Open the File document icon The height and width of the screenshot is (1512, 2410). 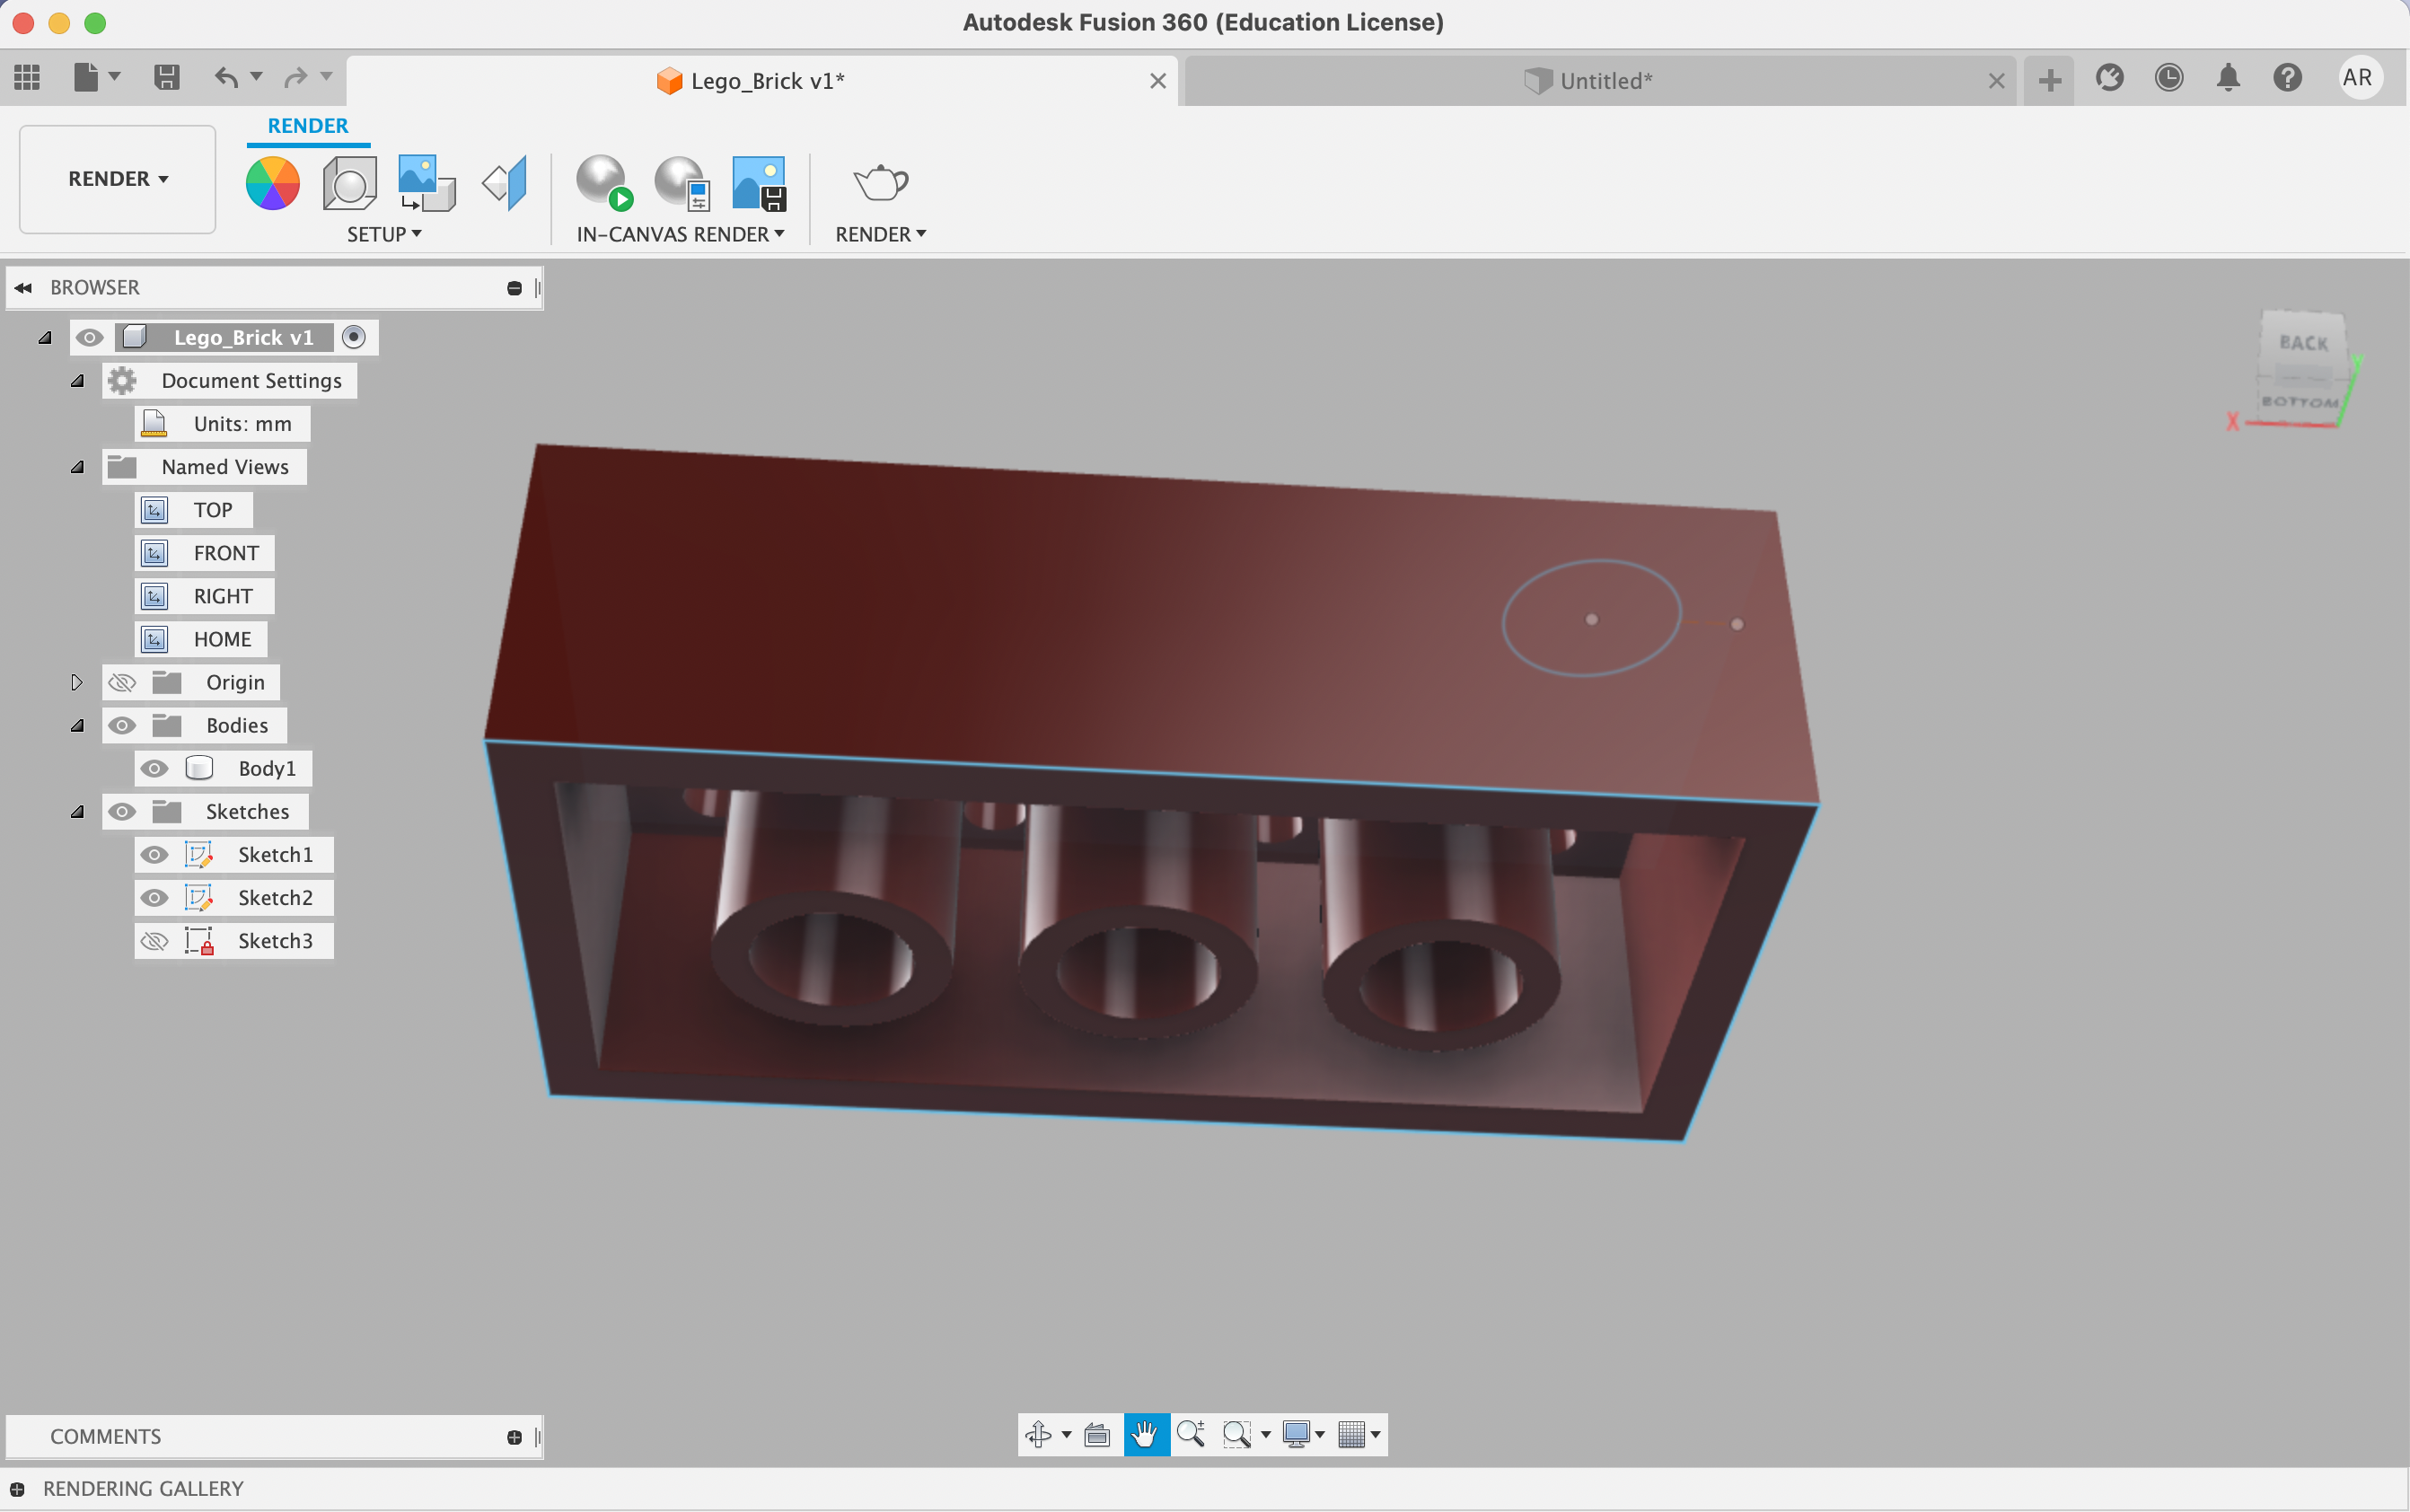click(x=86, y=77)
